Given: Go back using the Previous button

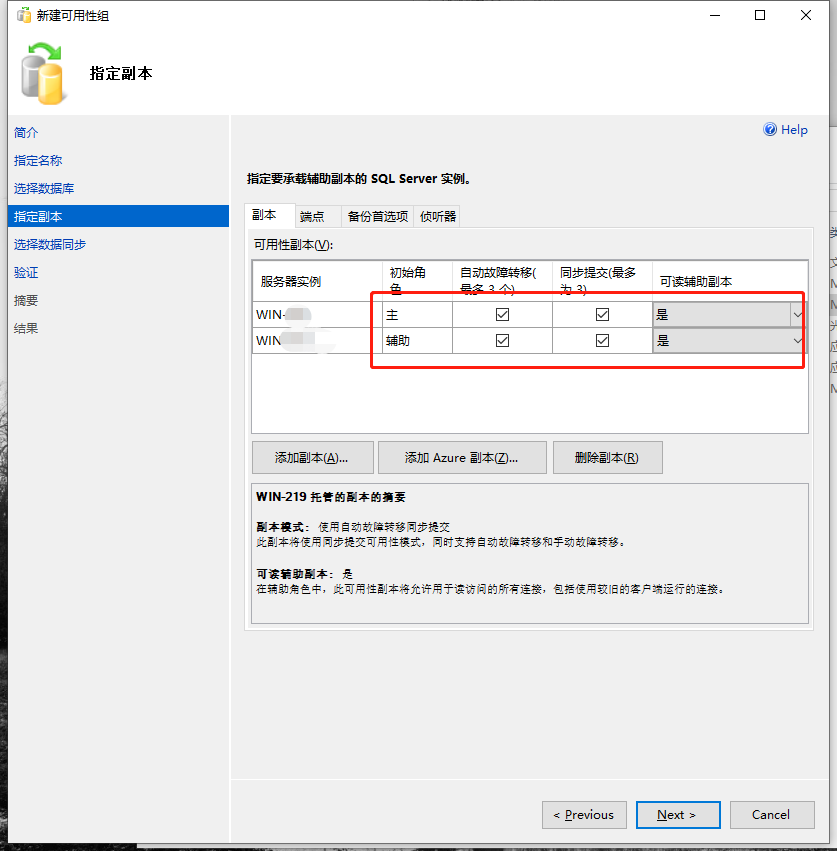Looking at the screenshot, I should (584, 814).
